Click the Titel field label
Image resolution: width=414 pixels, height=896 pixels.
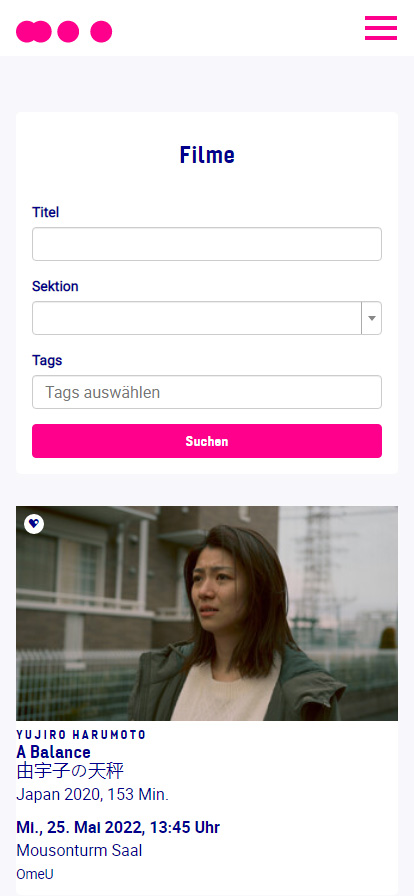point(46,213)
